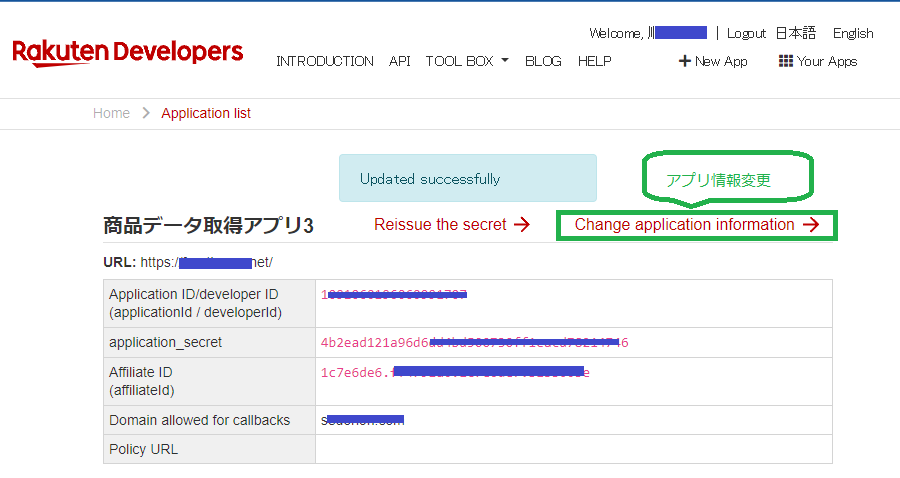Click the Domain allowed for callbacks label
This screenshot has height=478, width=900.
199,420
